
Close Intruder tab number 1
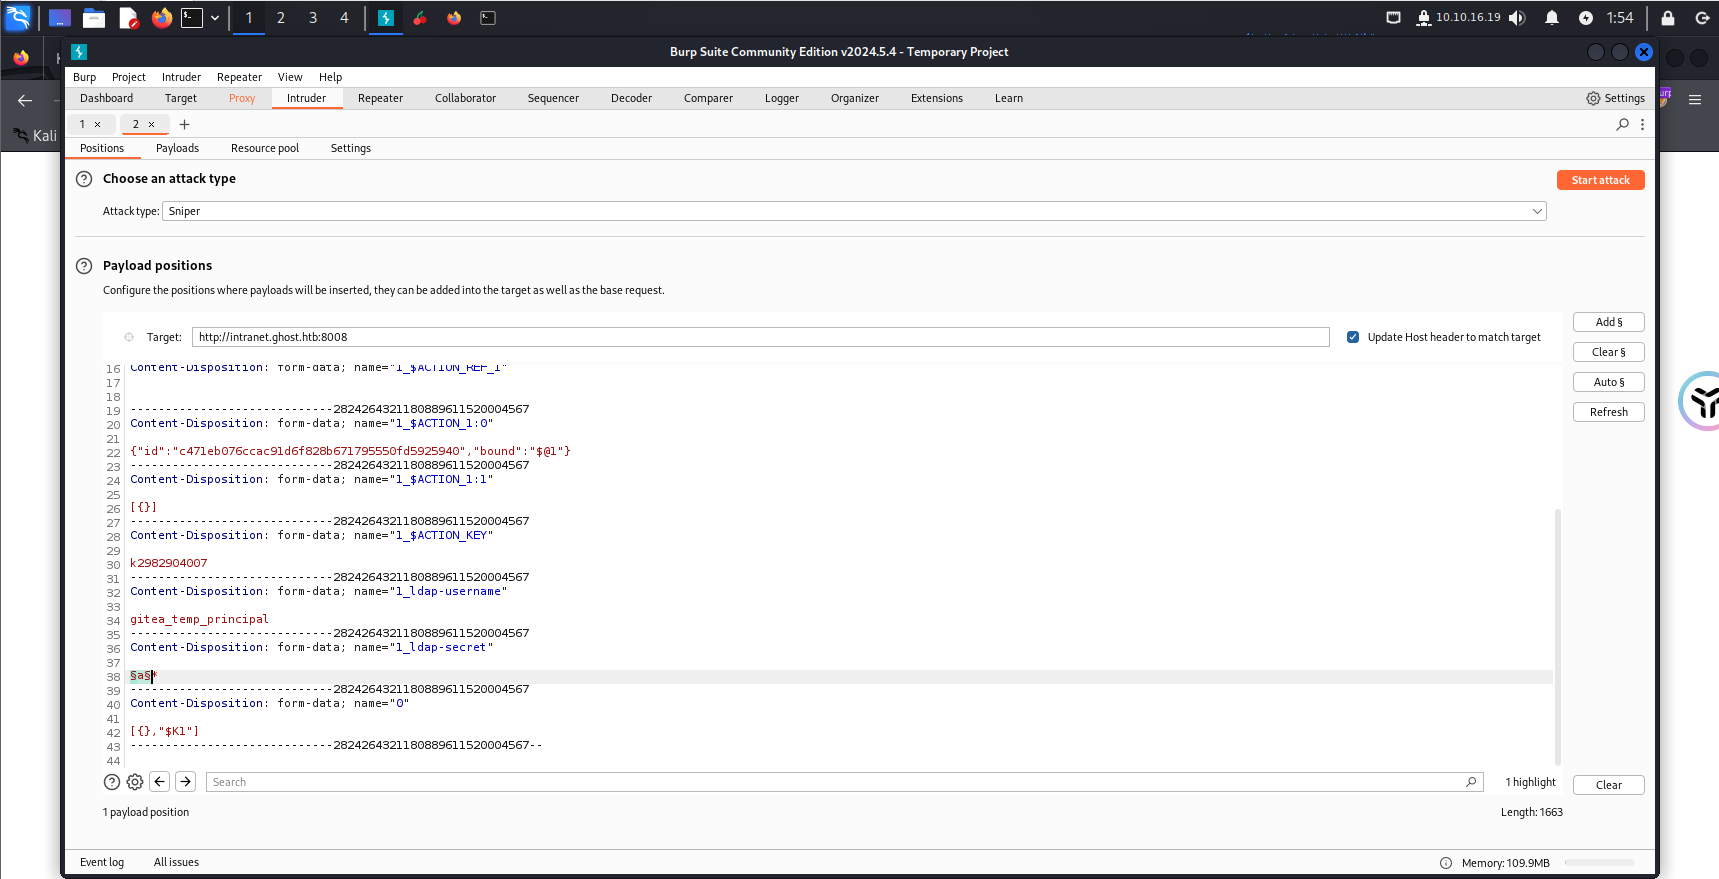click(x=97, y=124)
